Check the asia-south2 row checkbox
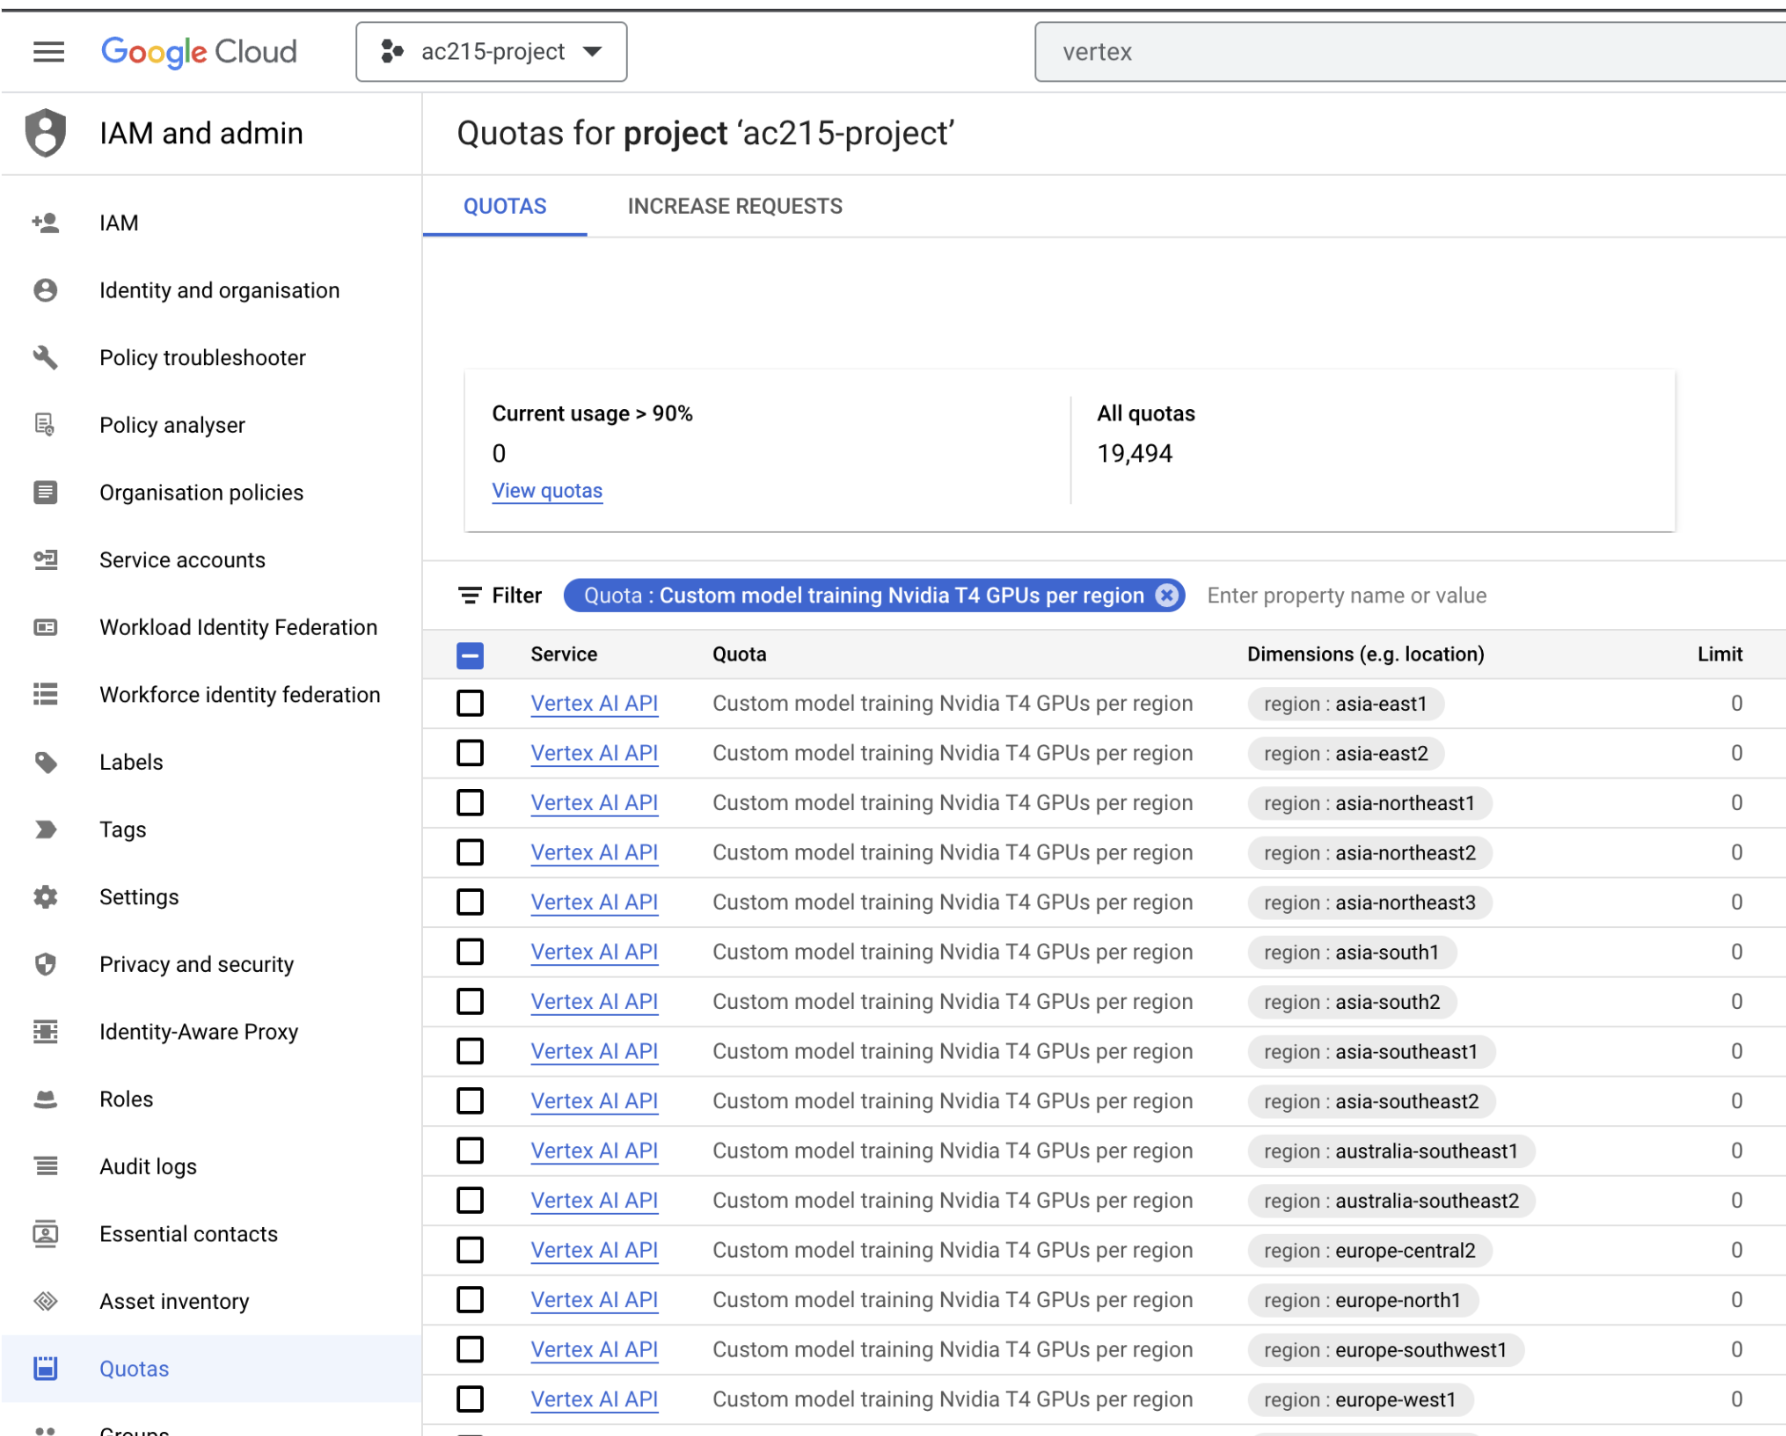The image size is (1786, 1436). pos(470,1001)
